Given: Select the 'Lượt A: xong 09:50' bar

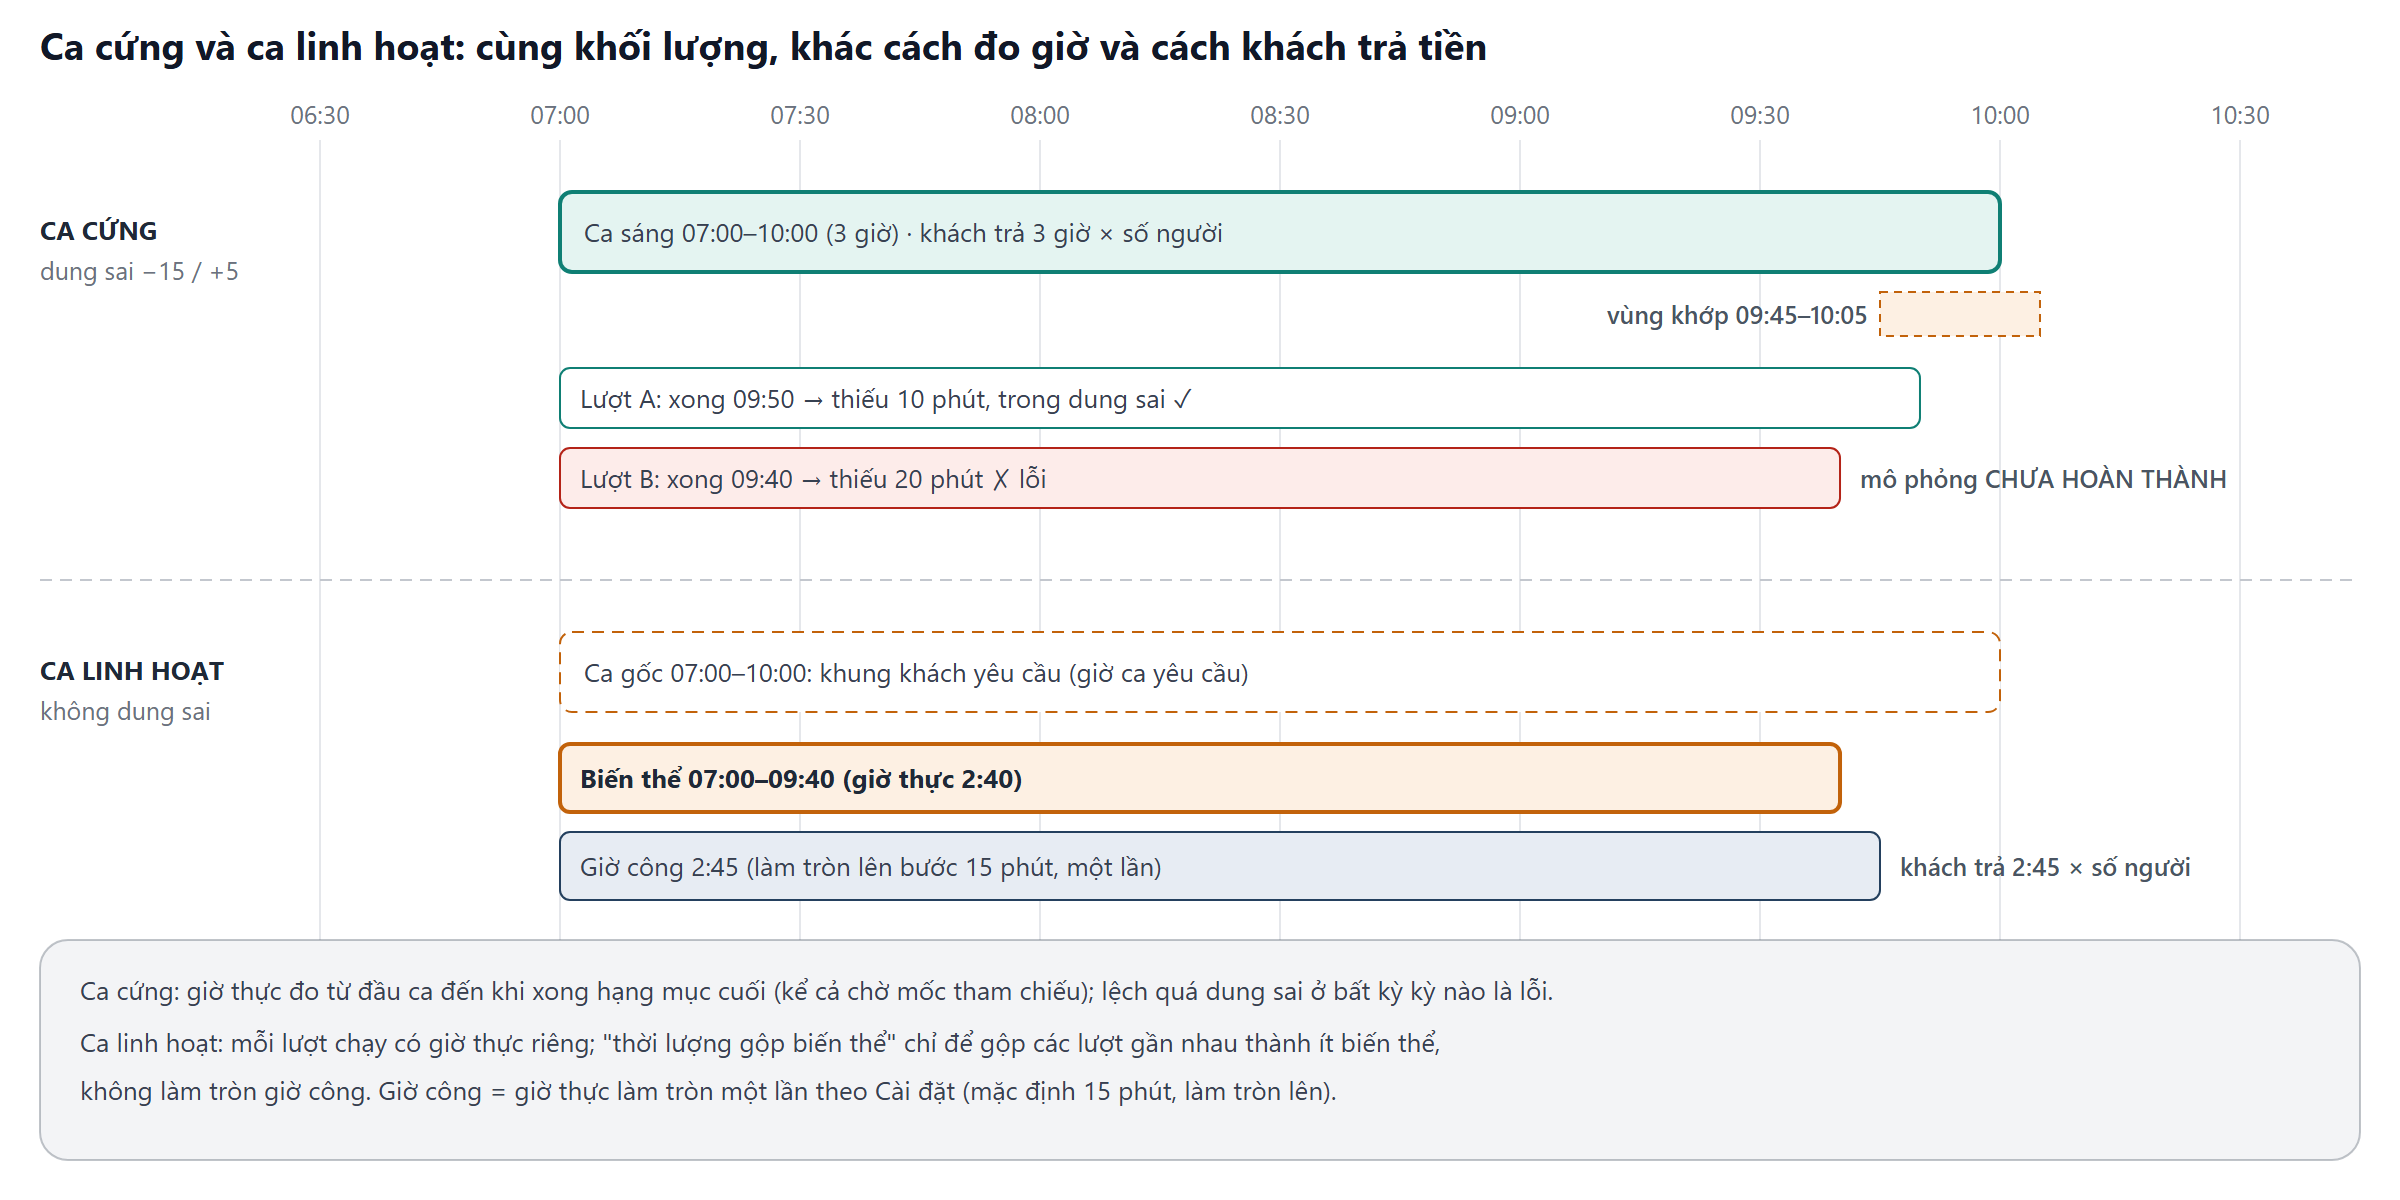Looking at the screenshot, I should pyautogui.click(x=1240, y=398).
